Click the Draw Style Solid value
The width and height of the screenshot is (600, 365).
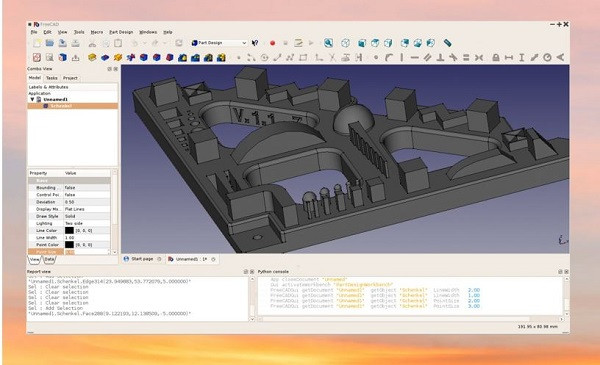87,216
